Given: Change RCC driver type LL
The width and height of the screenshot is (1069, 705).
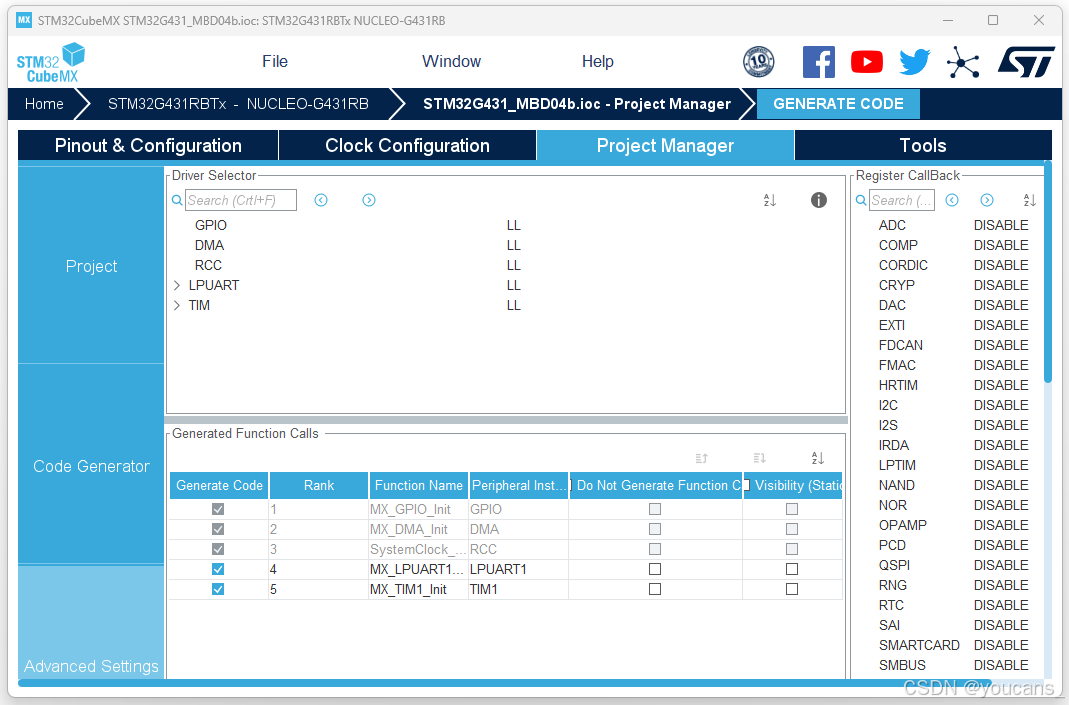Looking at the screenshot, I should (x=513, y=265).
